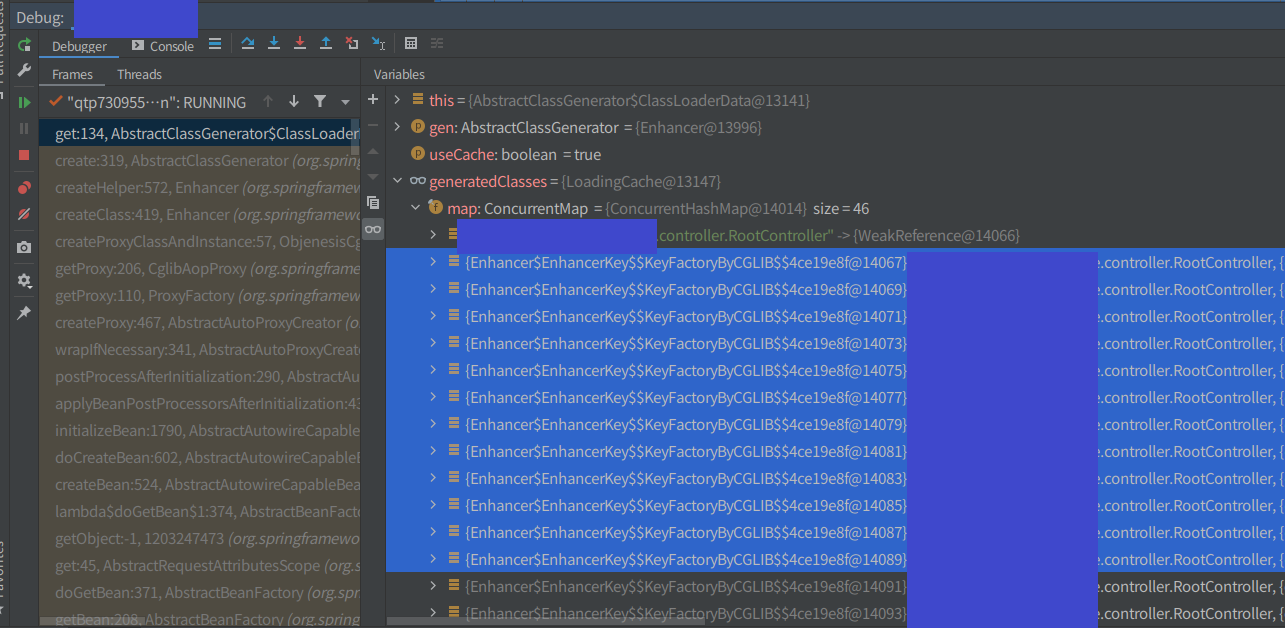Step out of current method

pyautogui.click(x=326, y=44)
